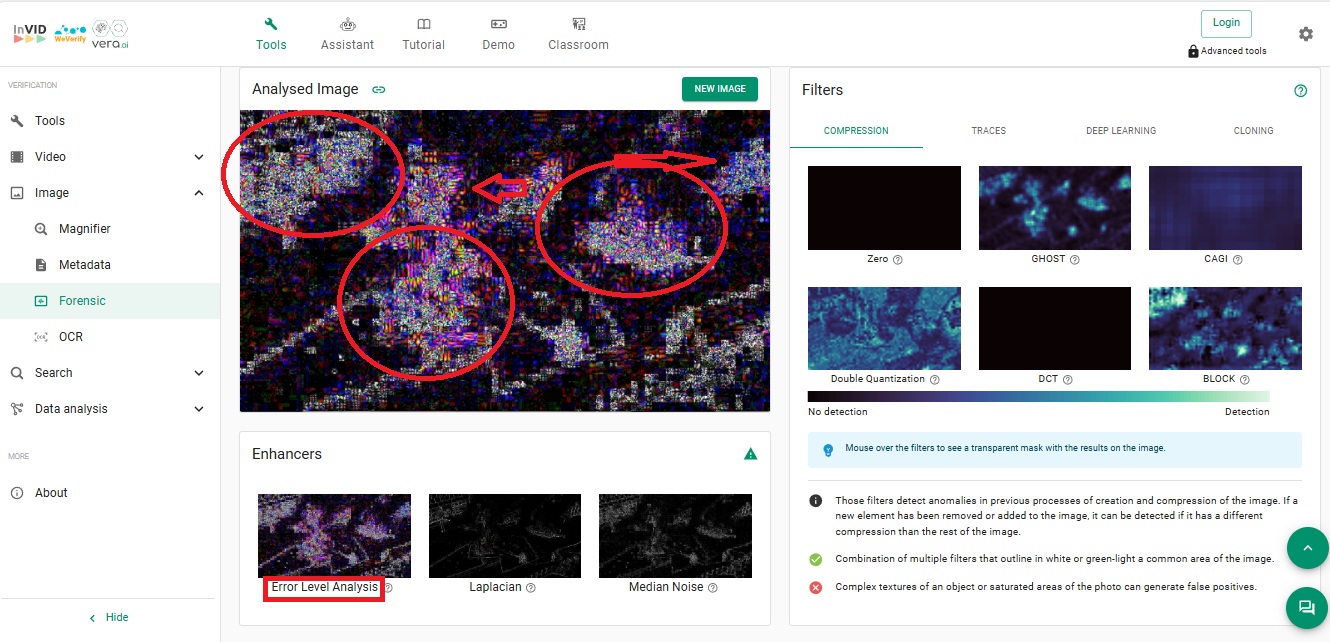Open the Assistant robot icon tab
The width and height of the screenshot is (1330, 642).
347,34
